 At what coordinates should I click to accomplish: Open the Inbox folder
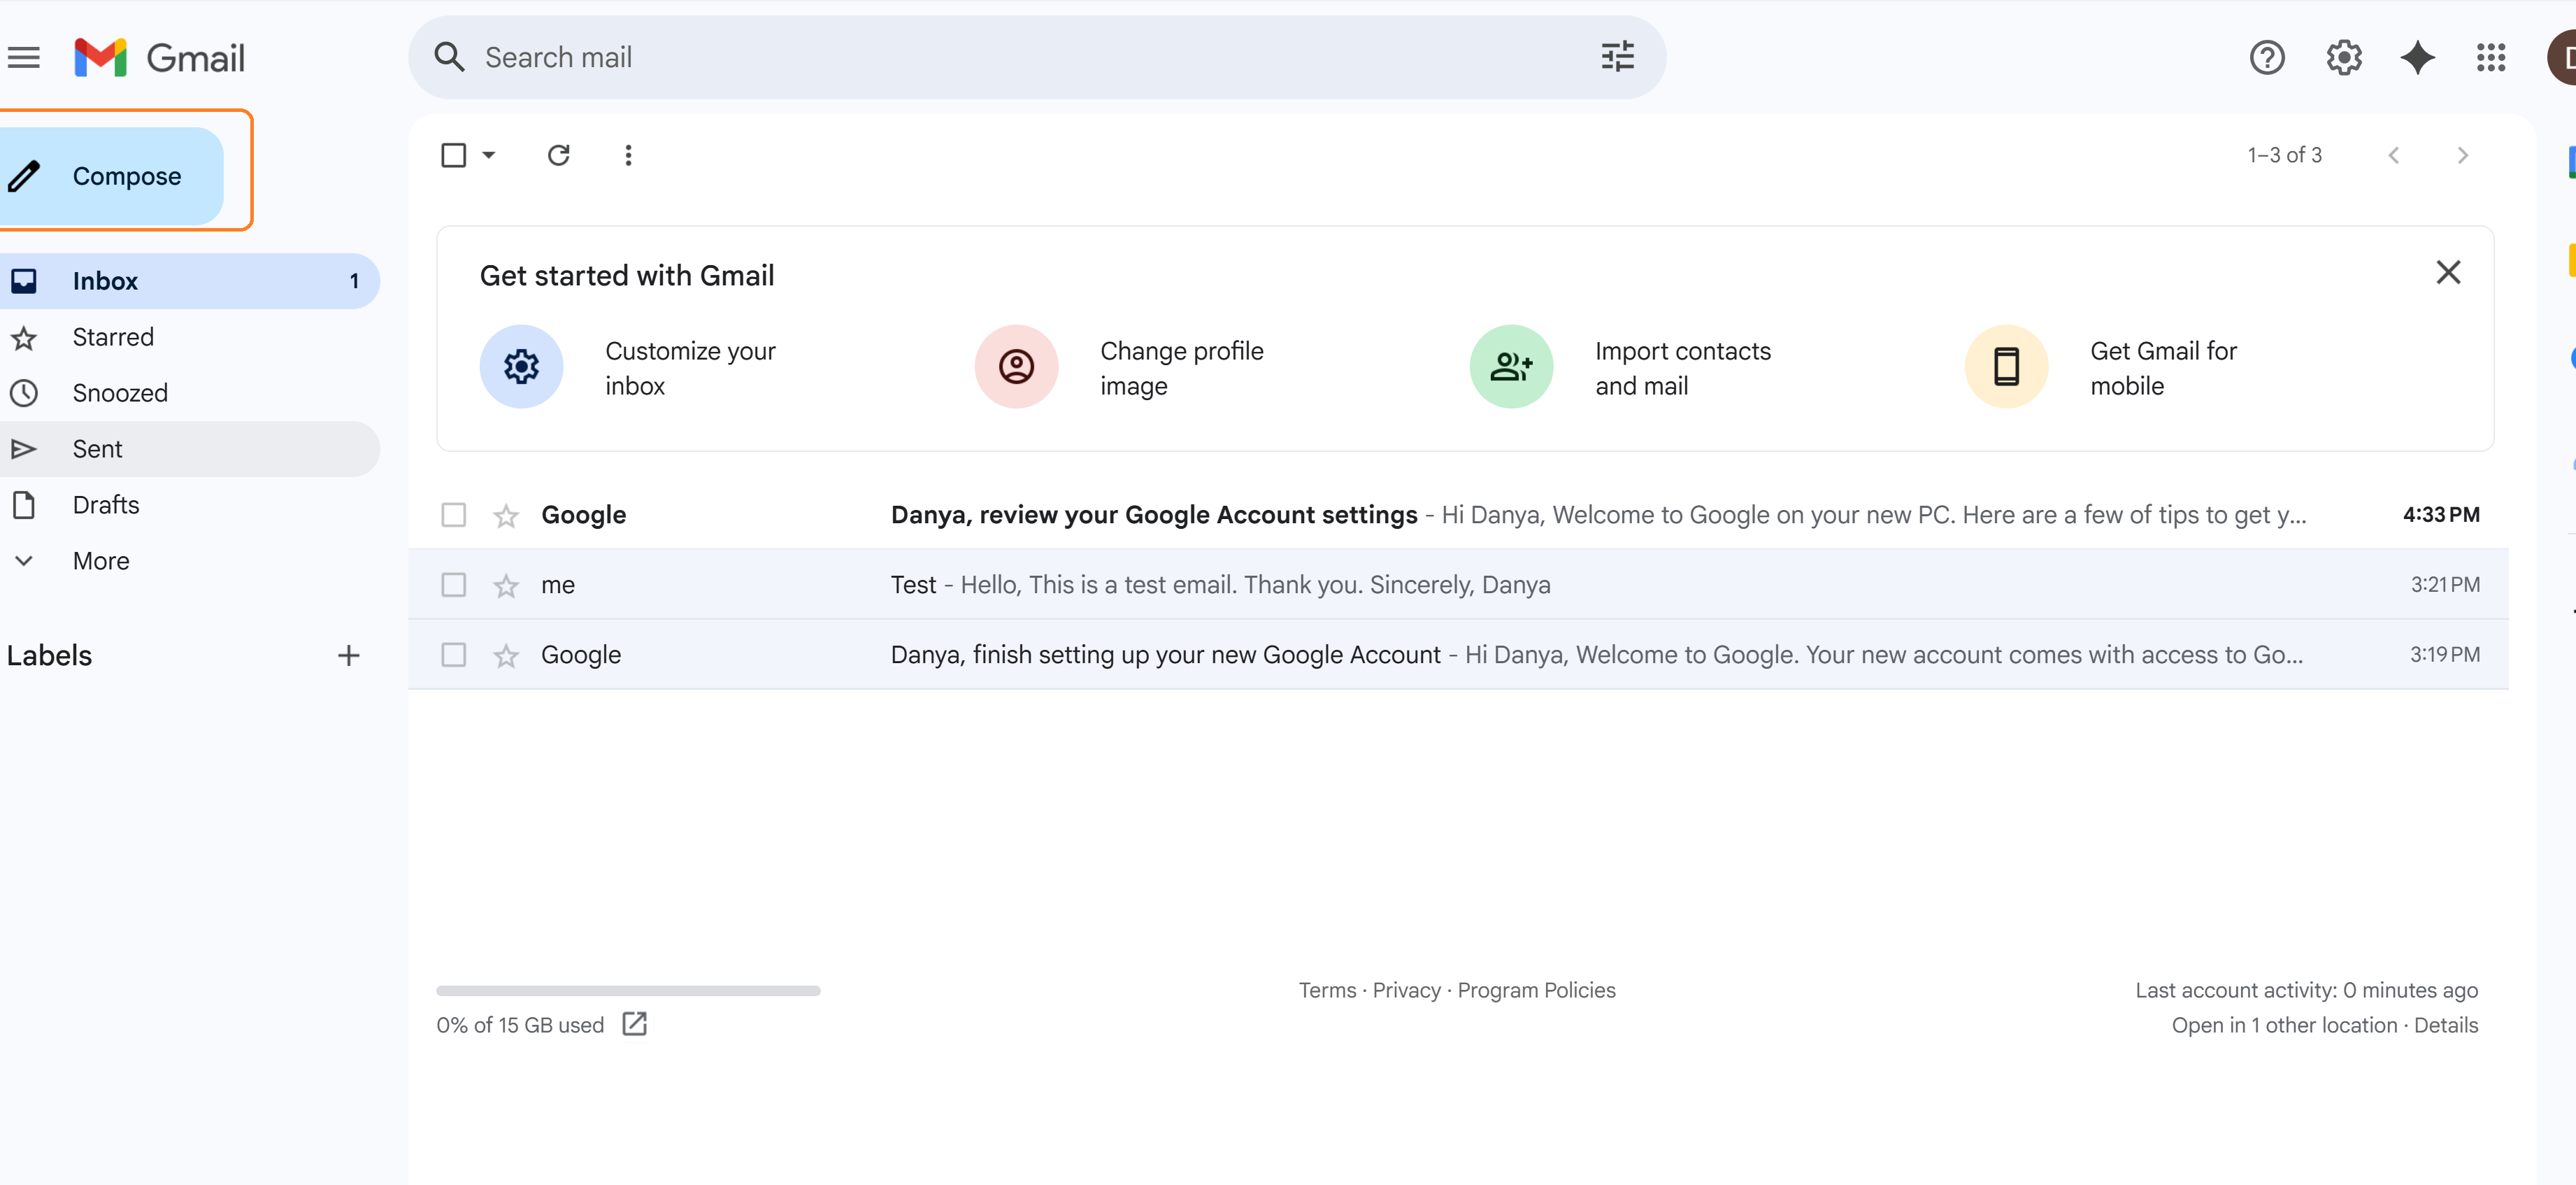click(190, 281)
